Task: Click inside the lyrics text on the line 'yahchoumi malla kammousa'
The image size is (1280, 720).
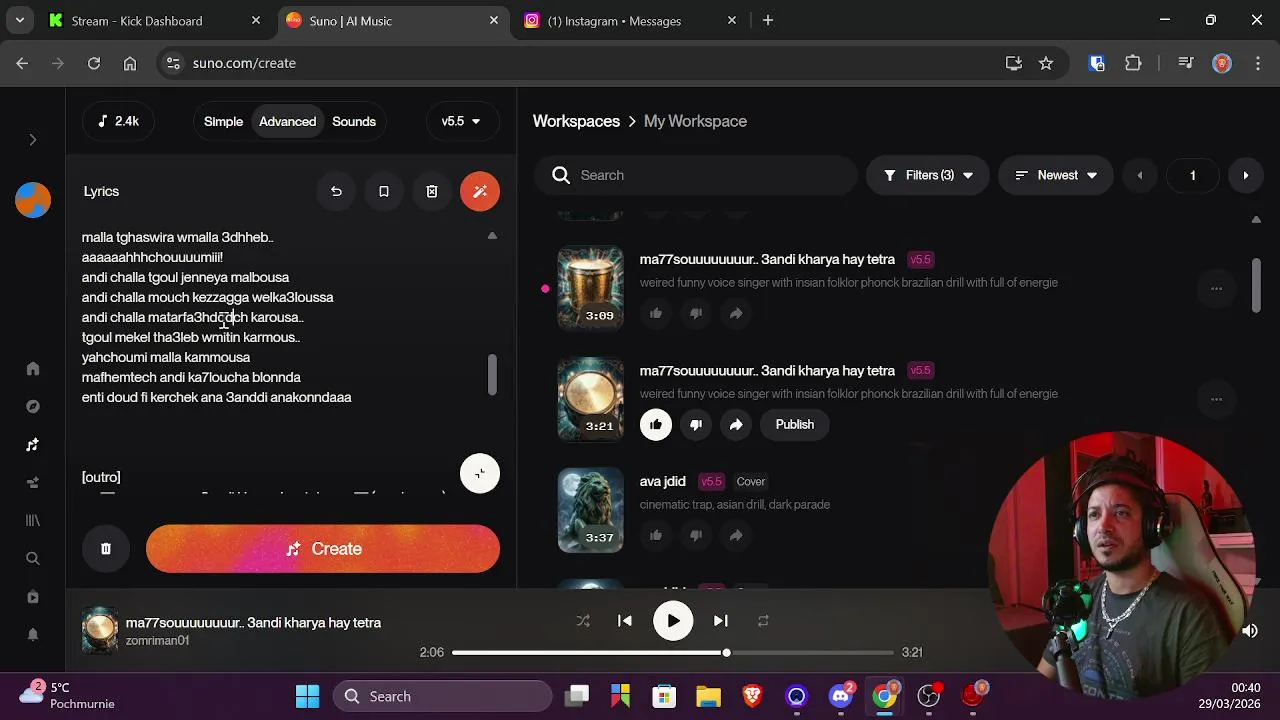Action: (166, 357)
